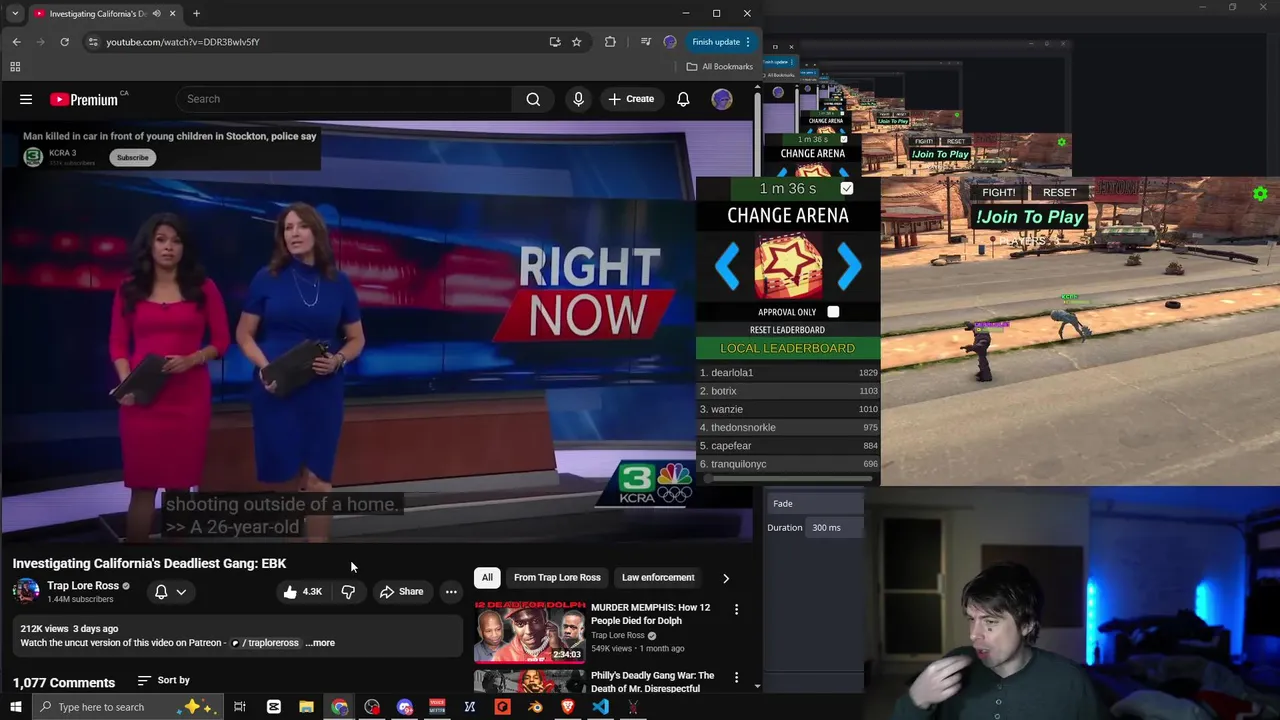Select From Trap Lore Ross chip

click(557, 577)
